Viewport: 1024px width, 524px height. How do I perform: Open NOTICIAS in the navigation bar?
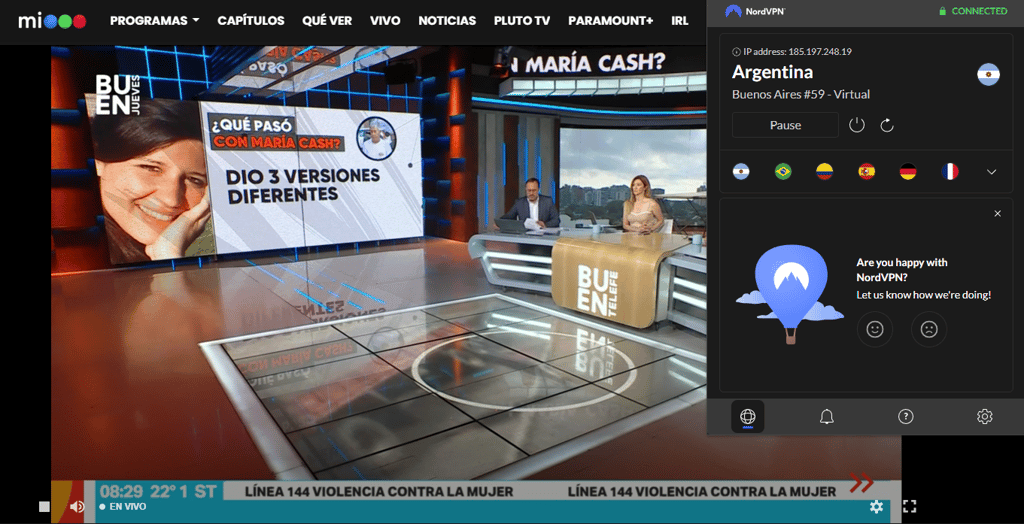[447, 21]
